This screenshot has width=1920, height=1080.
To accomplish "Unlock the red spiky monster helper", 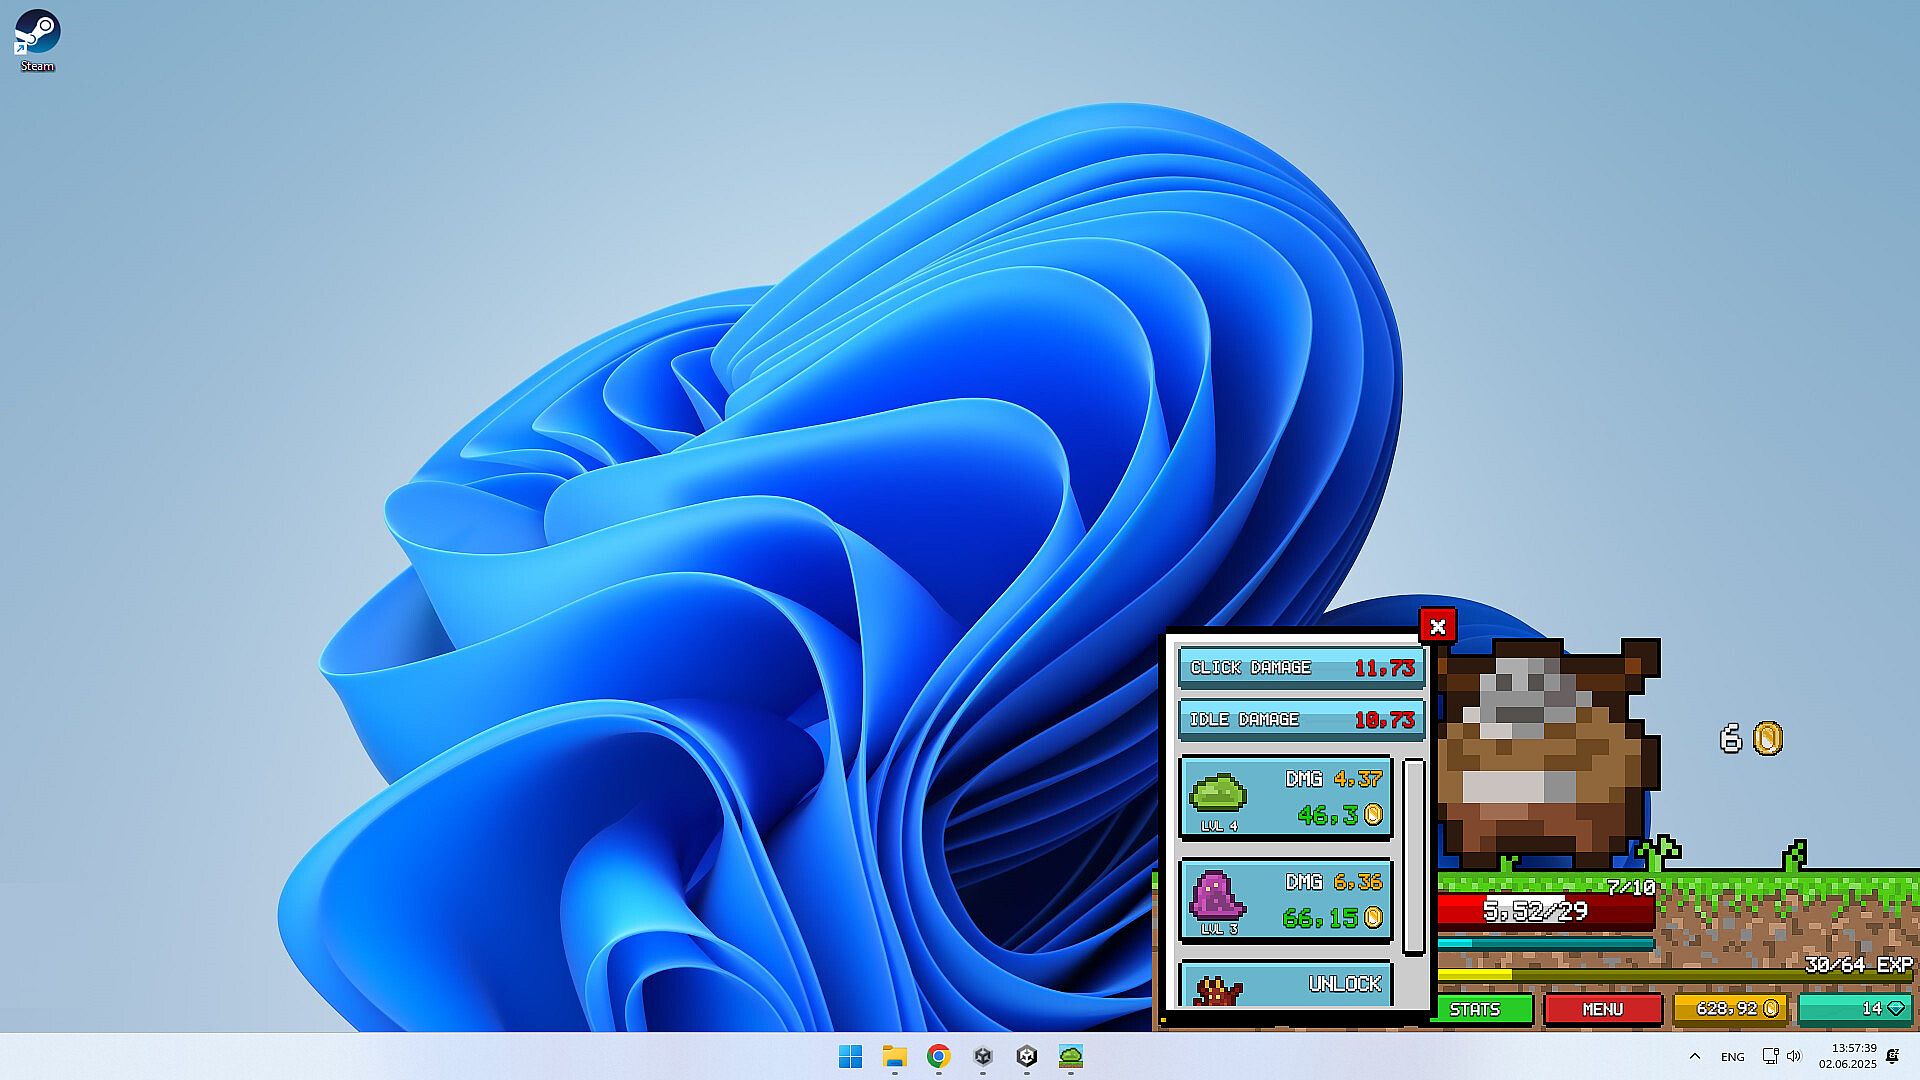I will pyautogui.click(x=1286, y=985).
